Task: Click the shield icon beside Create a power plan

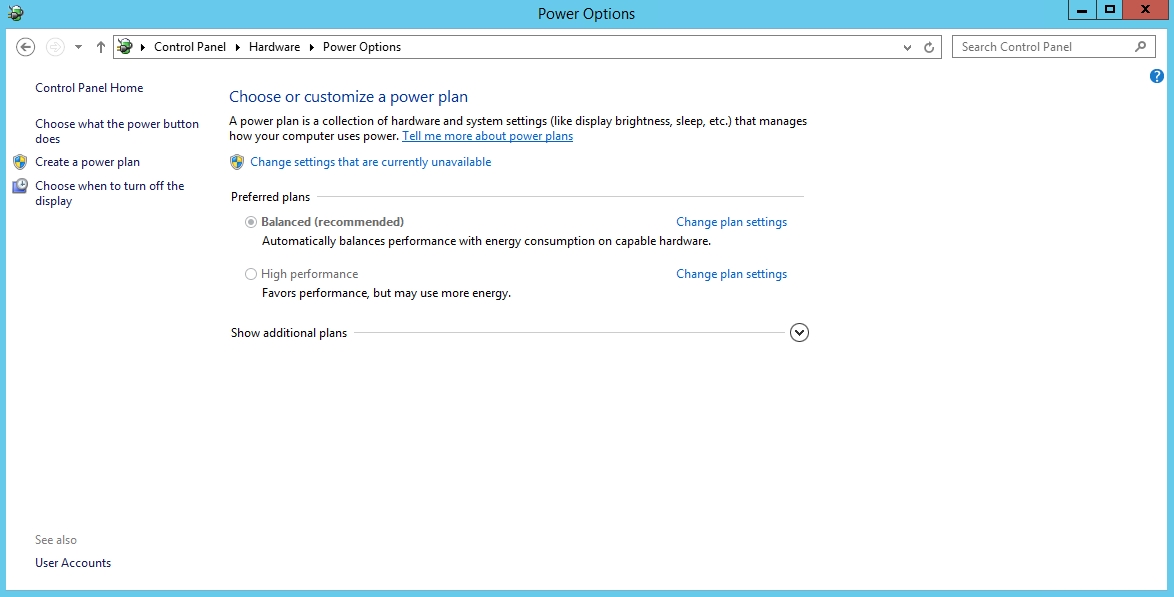Action: (18, 161)
